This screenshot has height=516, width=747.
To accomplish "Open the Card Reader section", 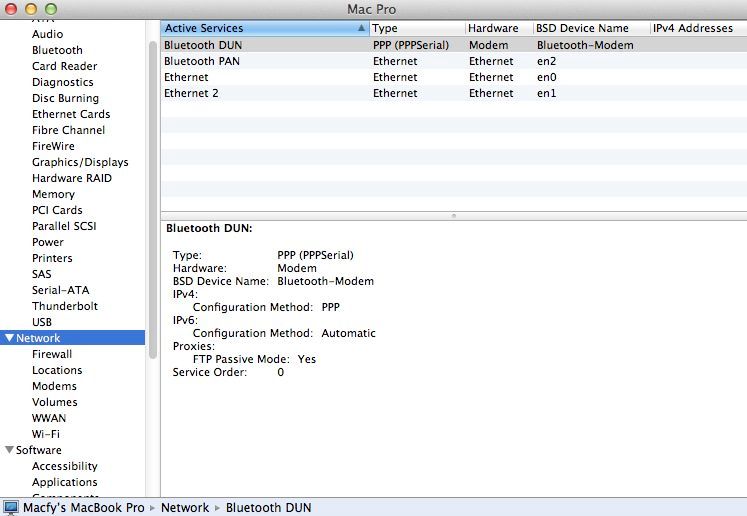I will (64, 66).
